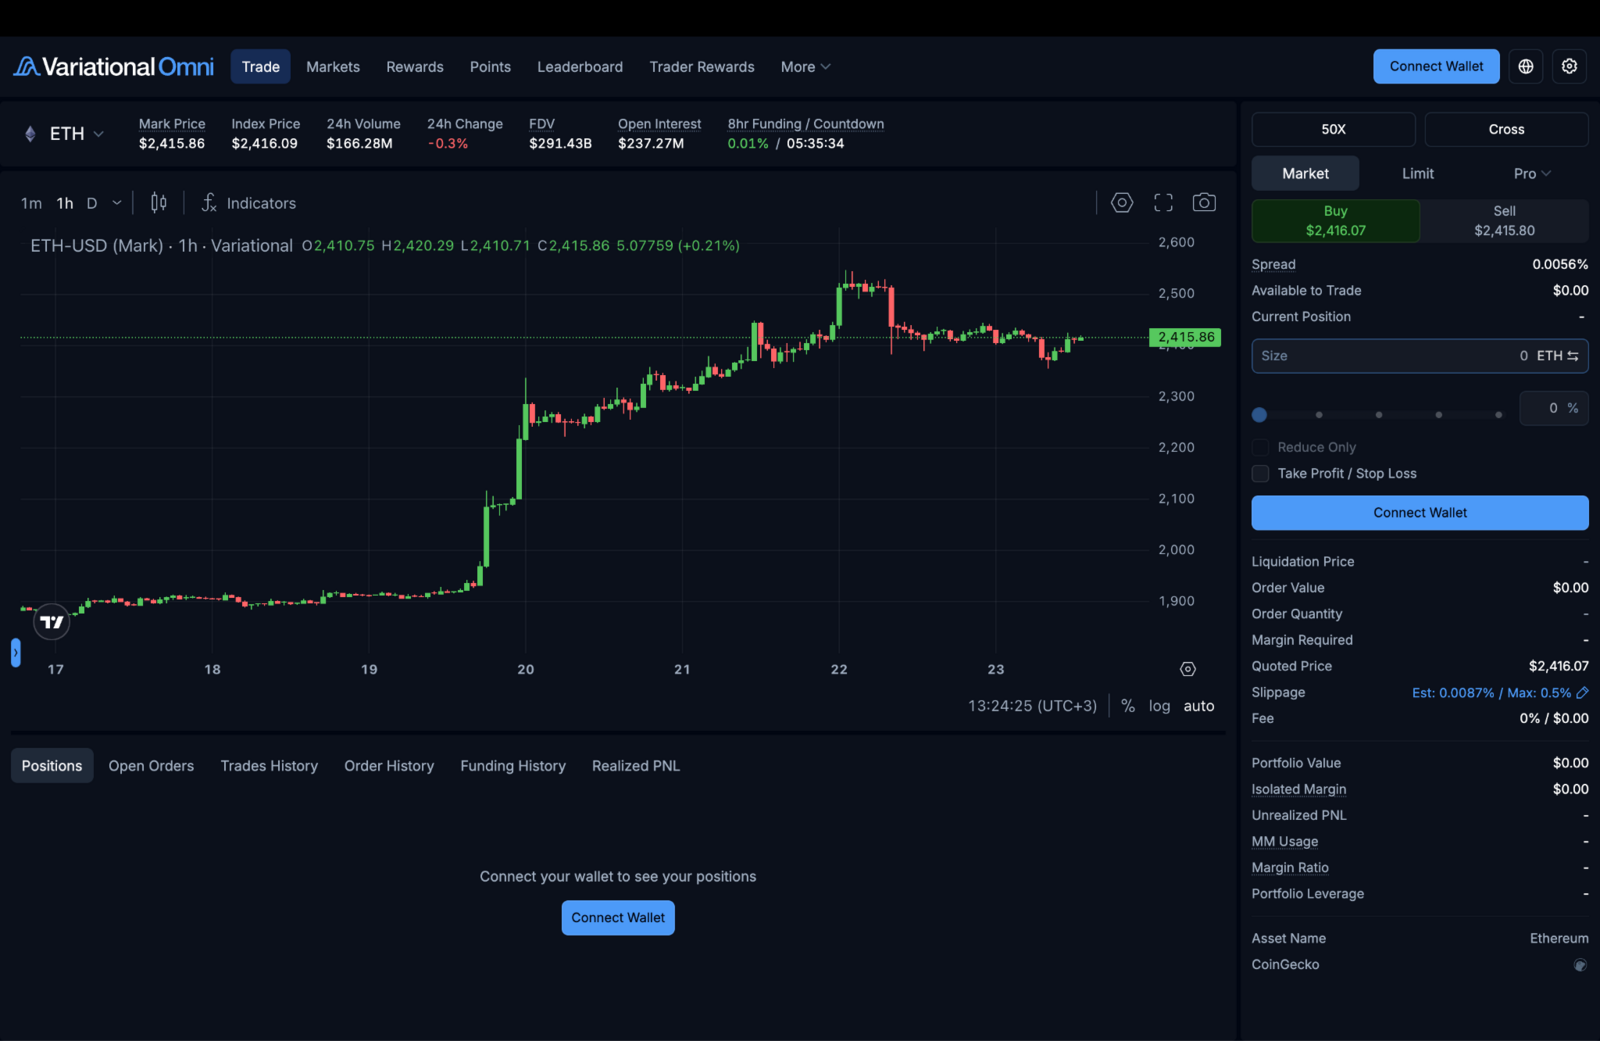1600x1041 pixels.
Task: Click the MM Usage label
Action: 1285,842
